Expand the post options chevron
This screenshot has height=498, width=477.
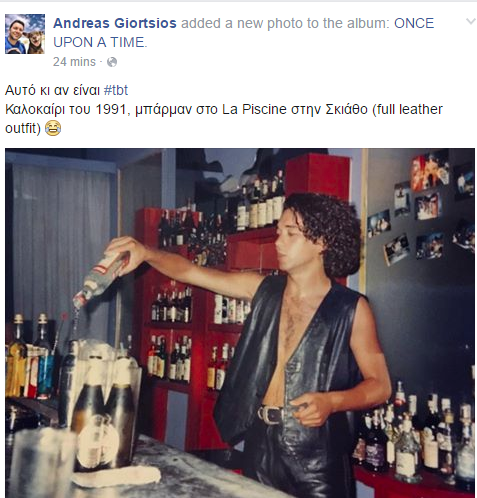[x=471, y=22]
